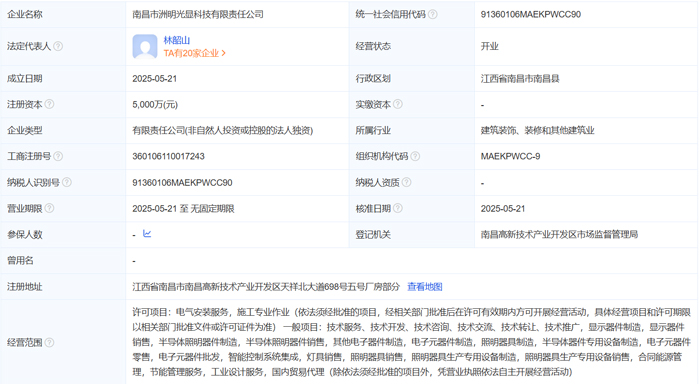
Task: Click the company name 南昌市洲明光显科技有限责任公司
Action: 198,14
